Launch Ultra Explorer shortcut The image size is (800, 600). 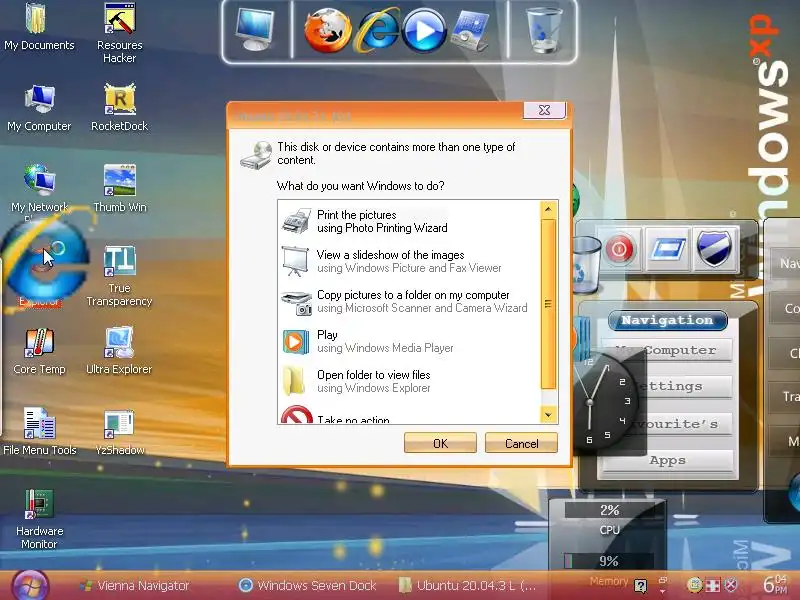(x=119, y=351)
